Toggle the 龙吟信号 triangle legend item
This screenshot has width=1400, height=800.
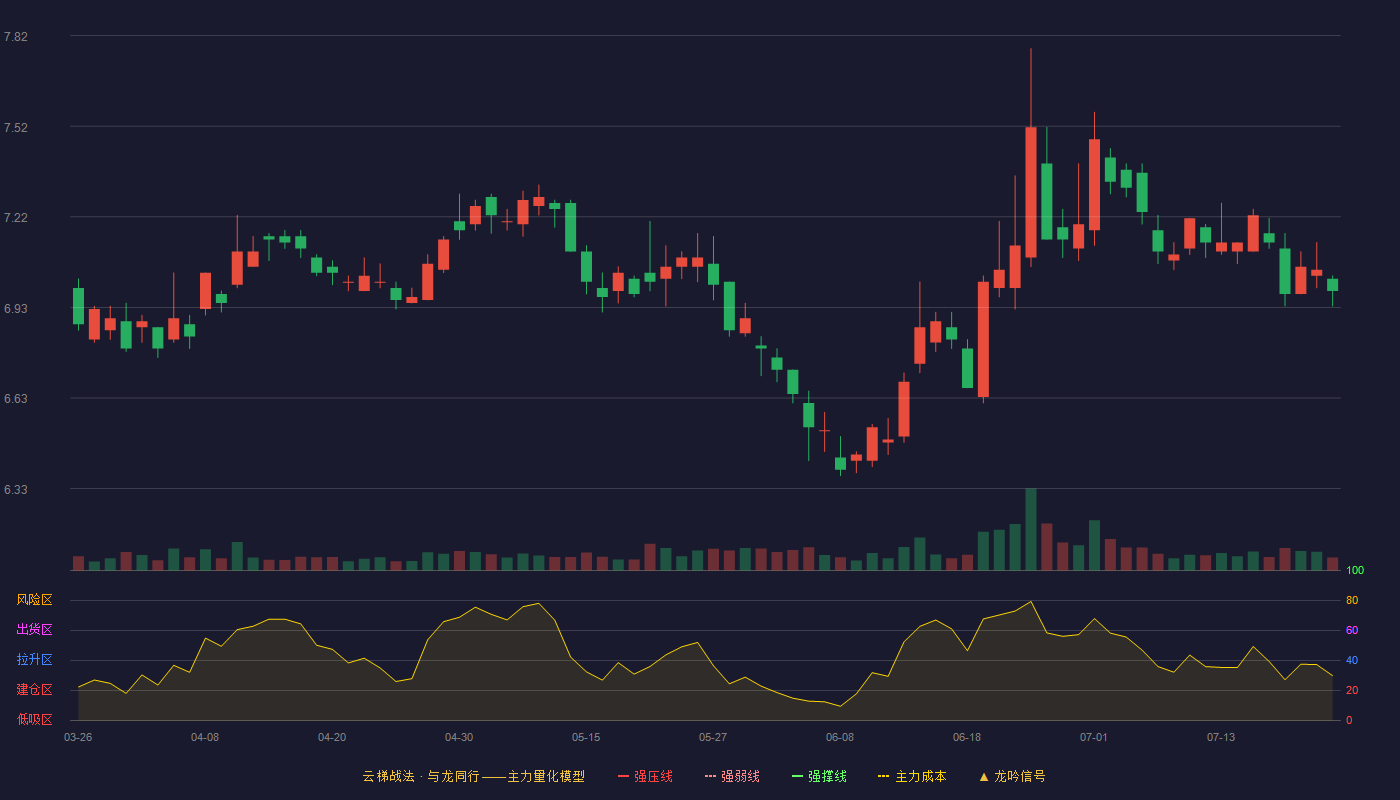pyautogui.click(x=1012, y=776)
